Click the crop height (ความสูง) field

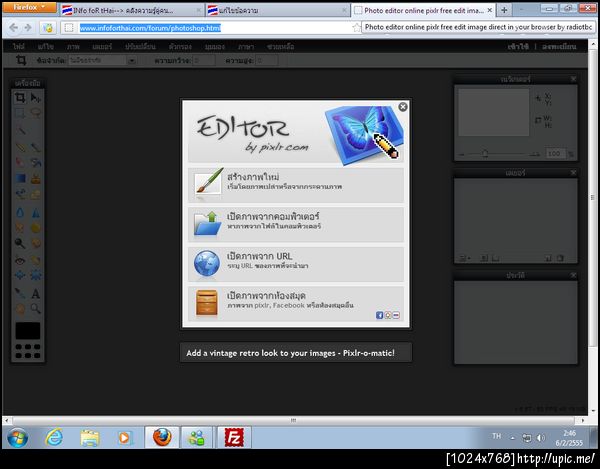pyautogui.click(x=267, y=60)
